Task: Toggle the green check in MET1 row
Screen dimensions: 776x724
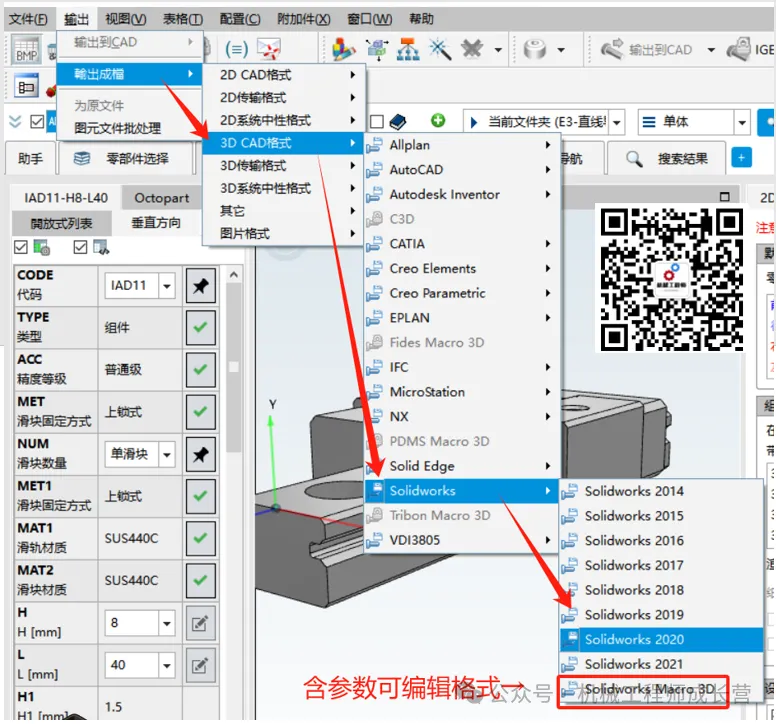Action: tap(200, 496)
